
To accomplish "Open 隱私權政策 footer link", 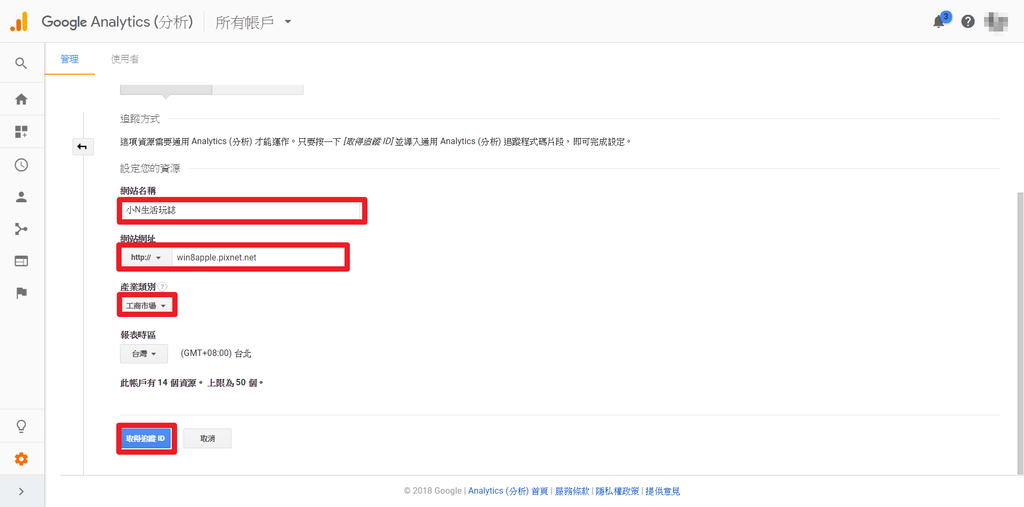I will click(617, 491).
